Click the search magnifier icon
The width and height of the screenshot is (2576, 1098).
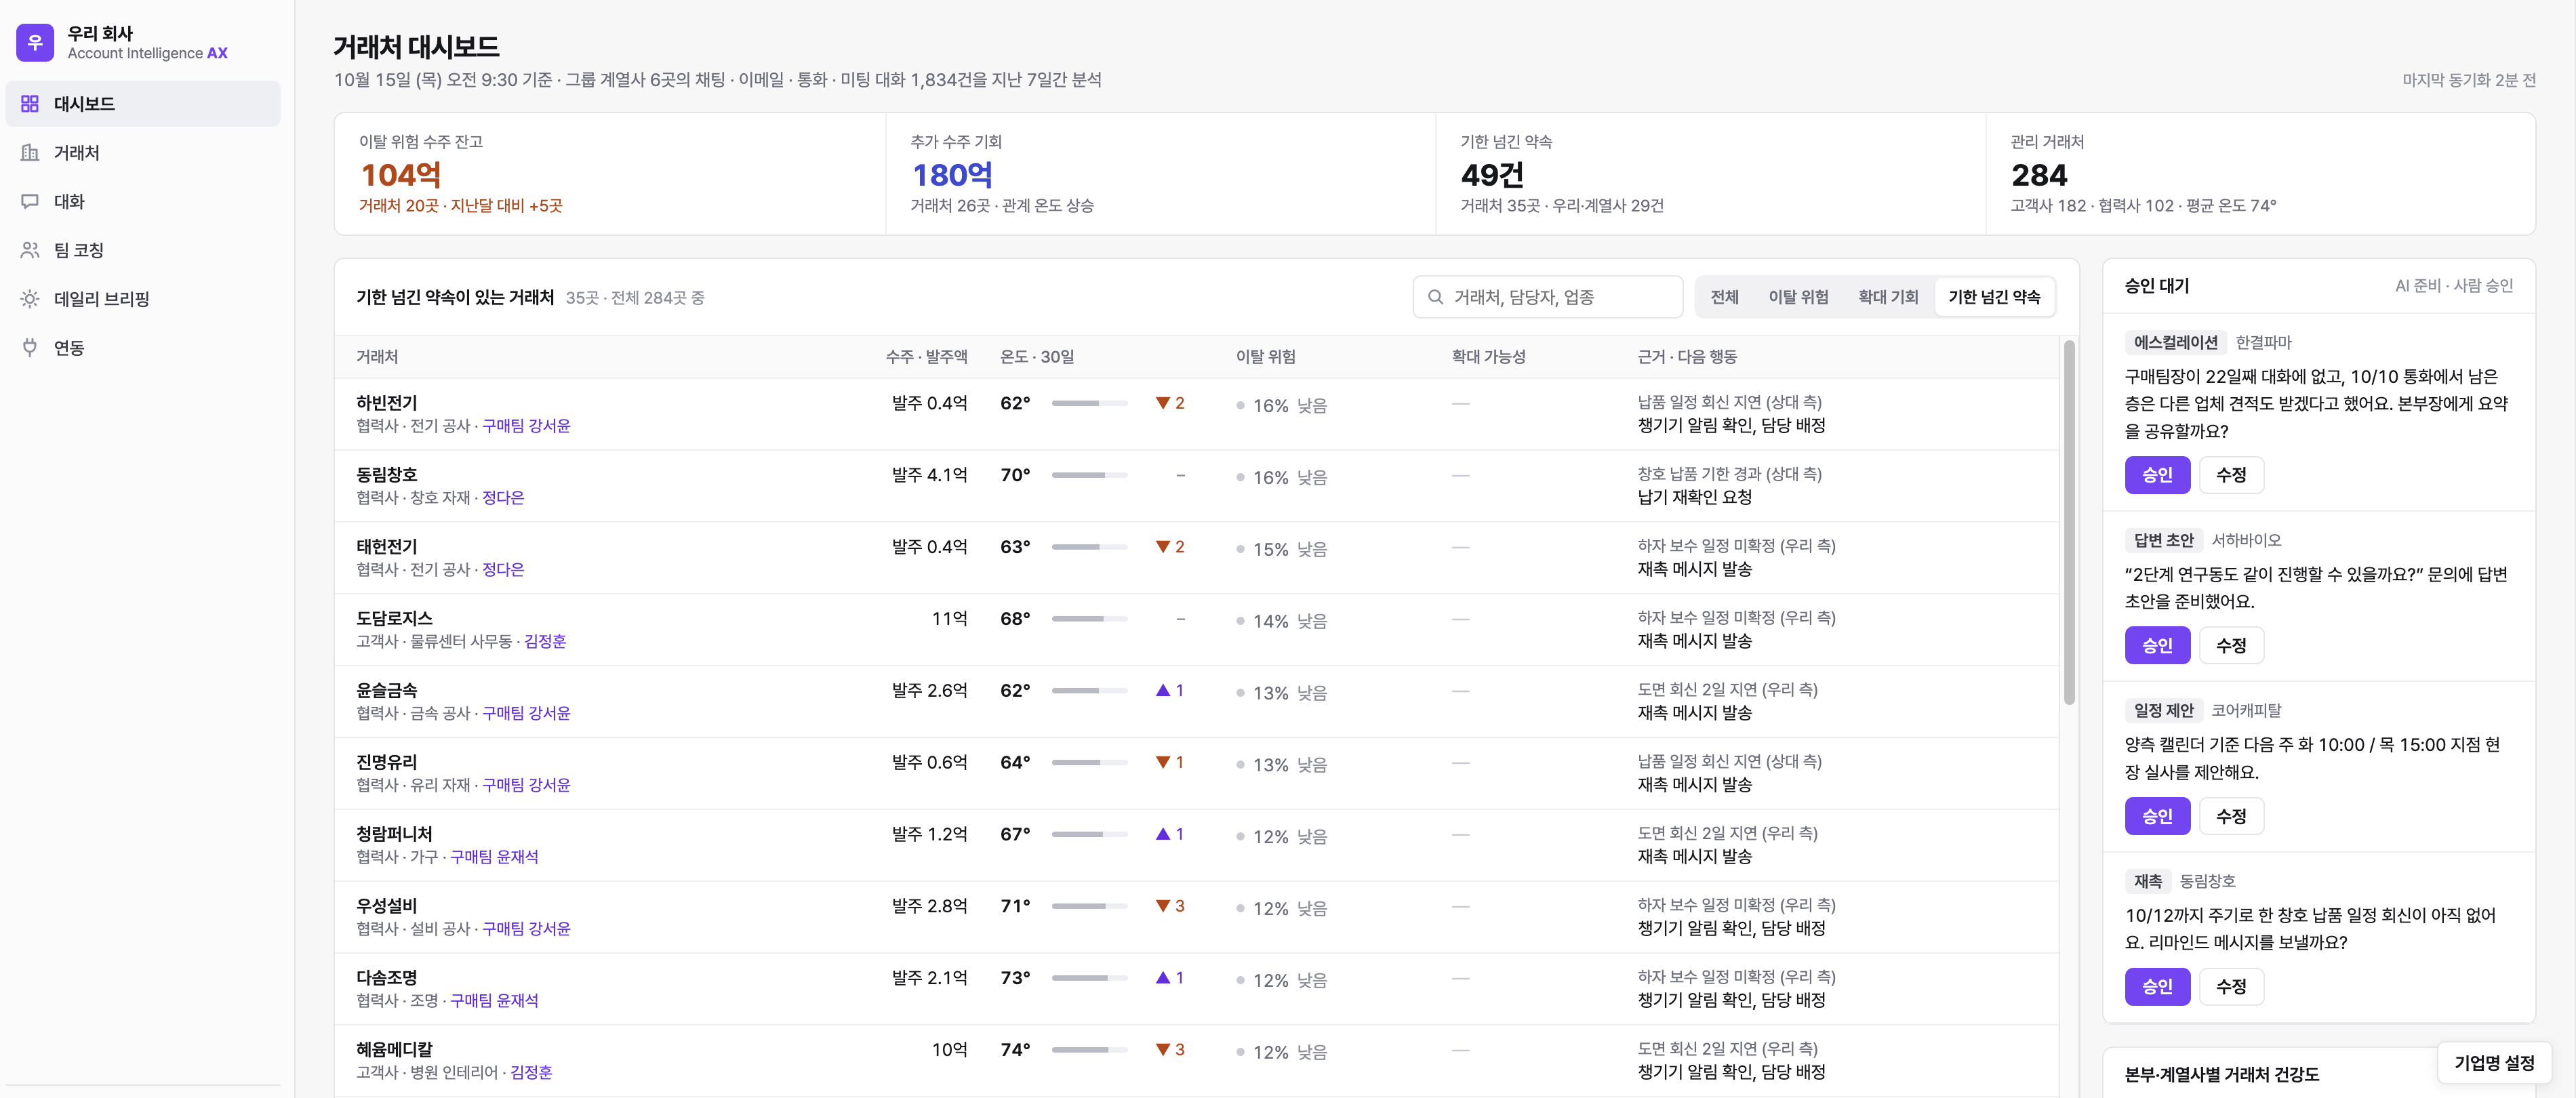coord(1435,297)
